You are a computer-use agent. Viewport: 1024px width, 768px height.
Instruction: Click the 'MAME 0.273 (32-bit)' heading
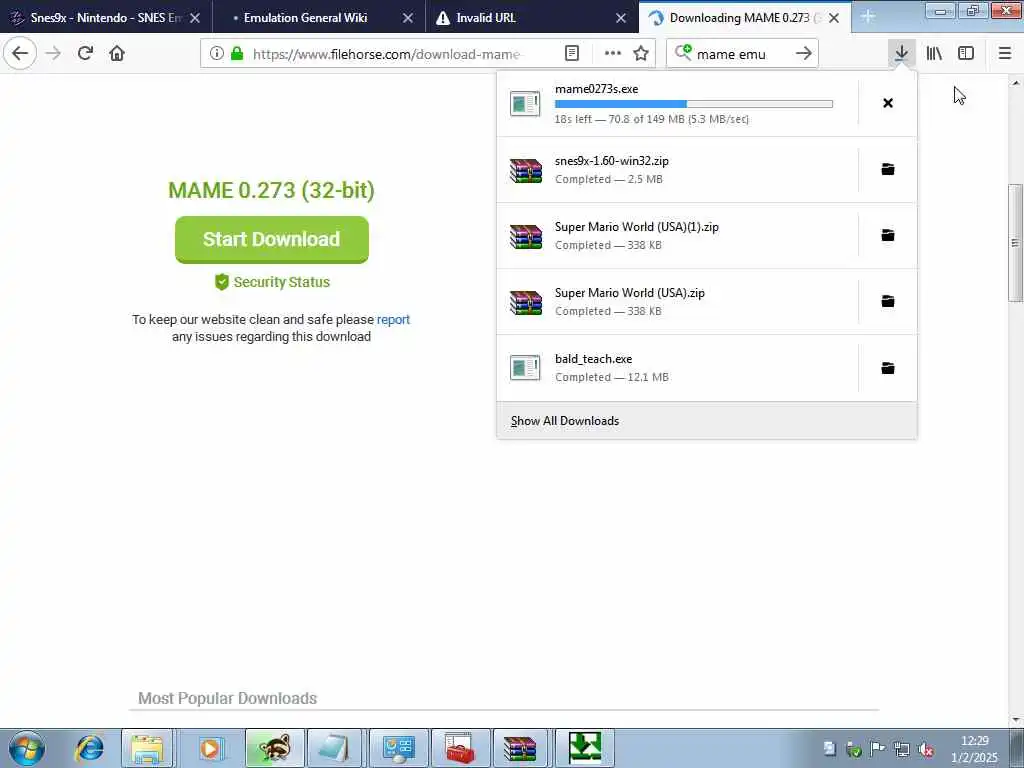point(272,190)
